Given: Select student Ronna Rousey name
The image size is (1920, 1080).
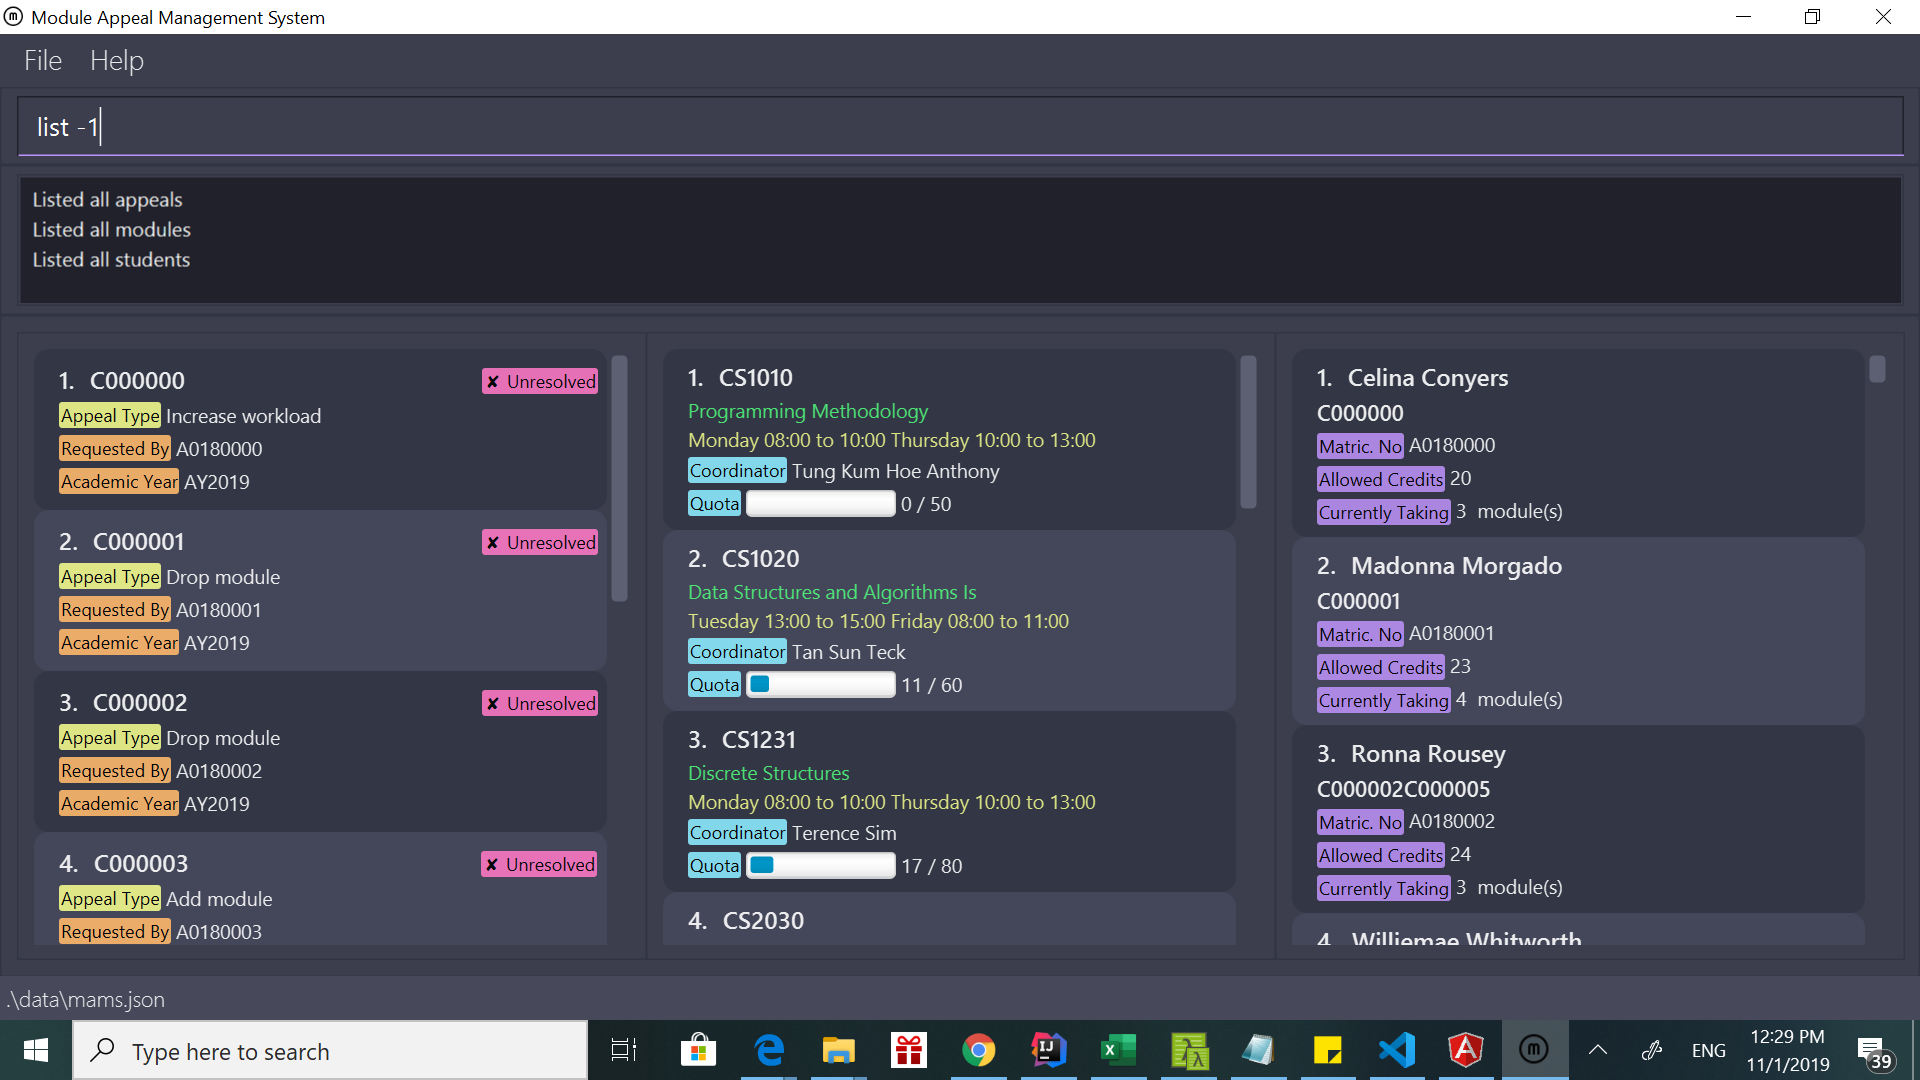Looking at the screenshot, I should tap(1428, 754).
